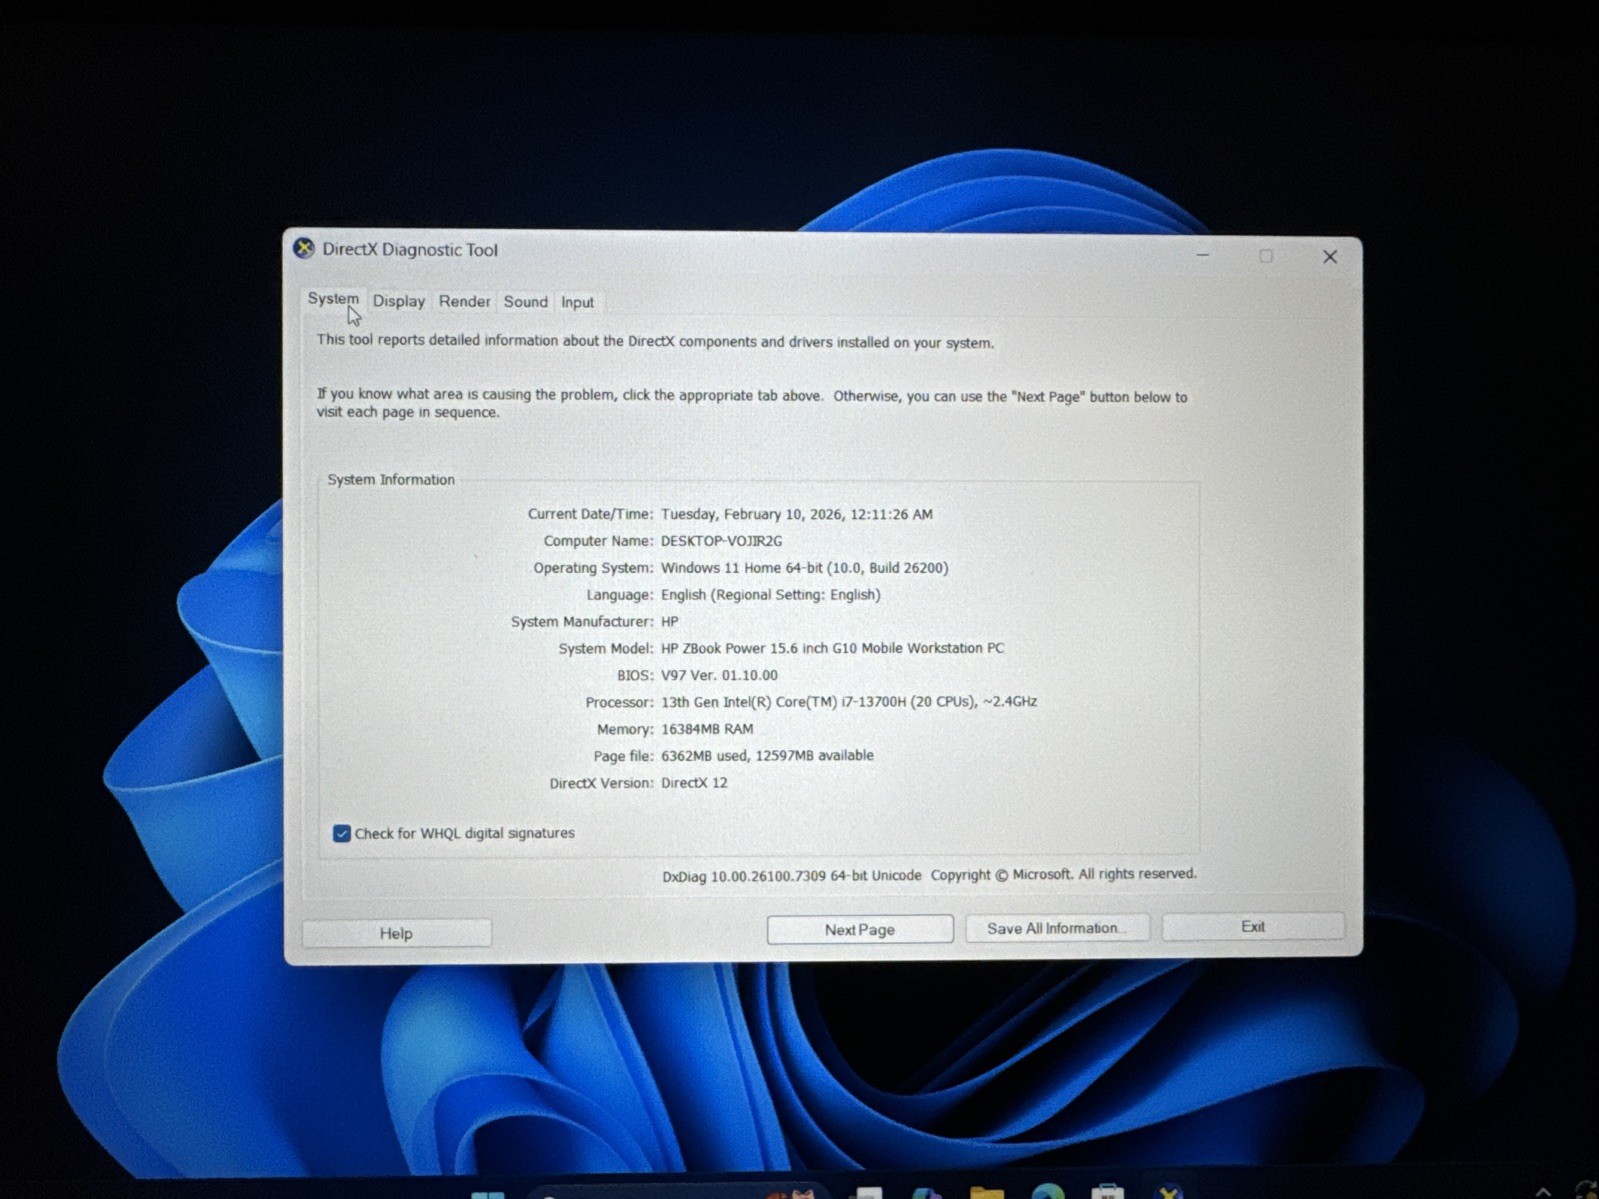Click the DxDiag 10.00.26100.7309 version text

792,876
